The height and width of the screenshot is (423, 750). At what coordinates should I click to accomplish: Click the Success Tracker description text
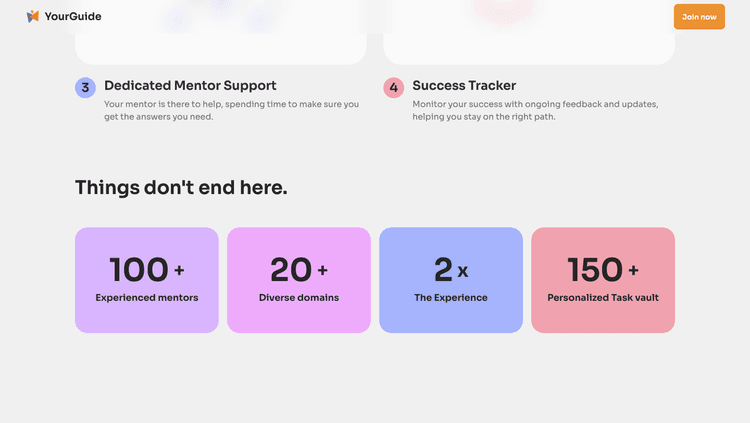click(535, 111)
